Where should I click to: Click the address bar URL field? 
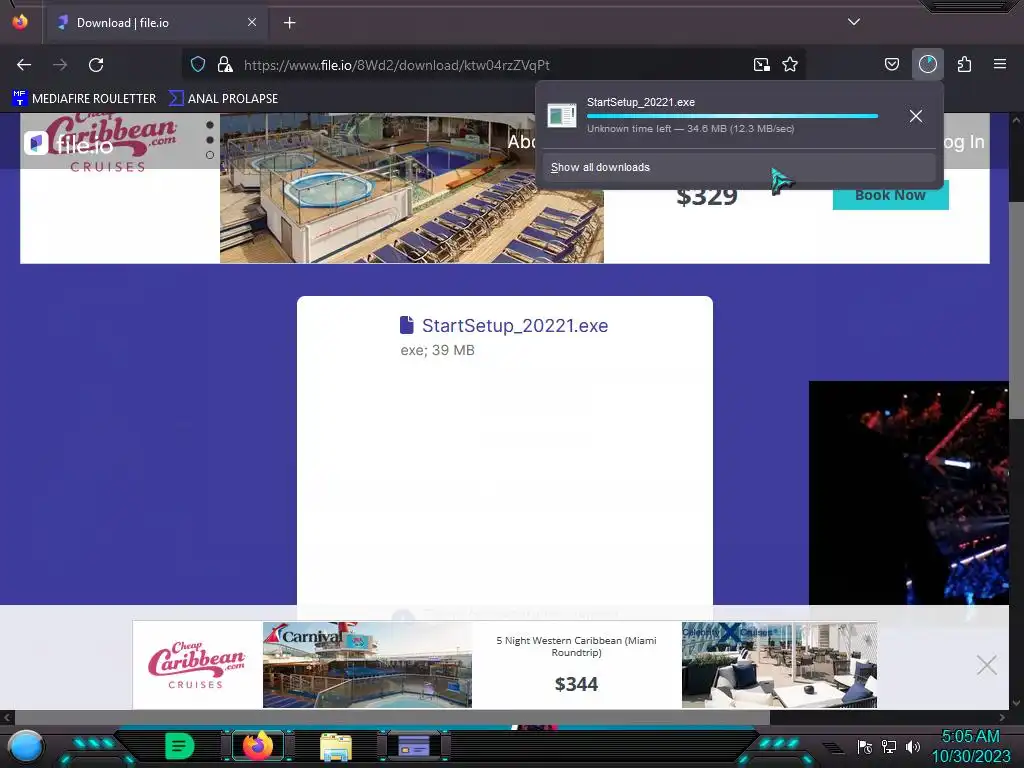point(493,65)
